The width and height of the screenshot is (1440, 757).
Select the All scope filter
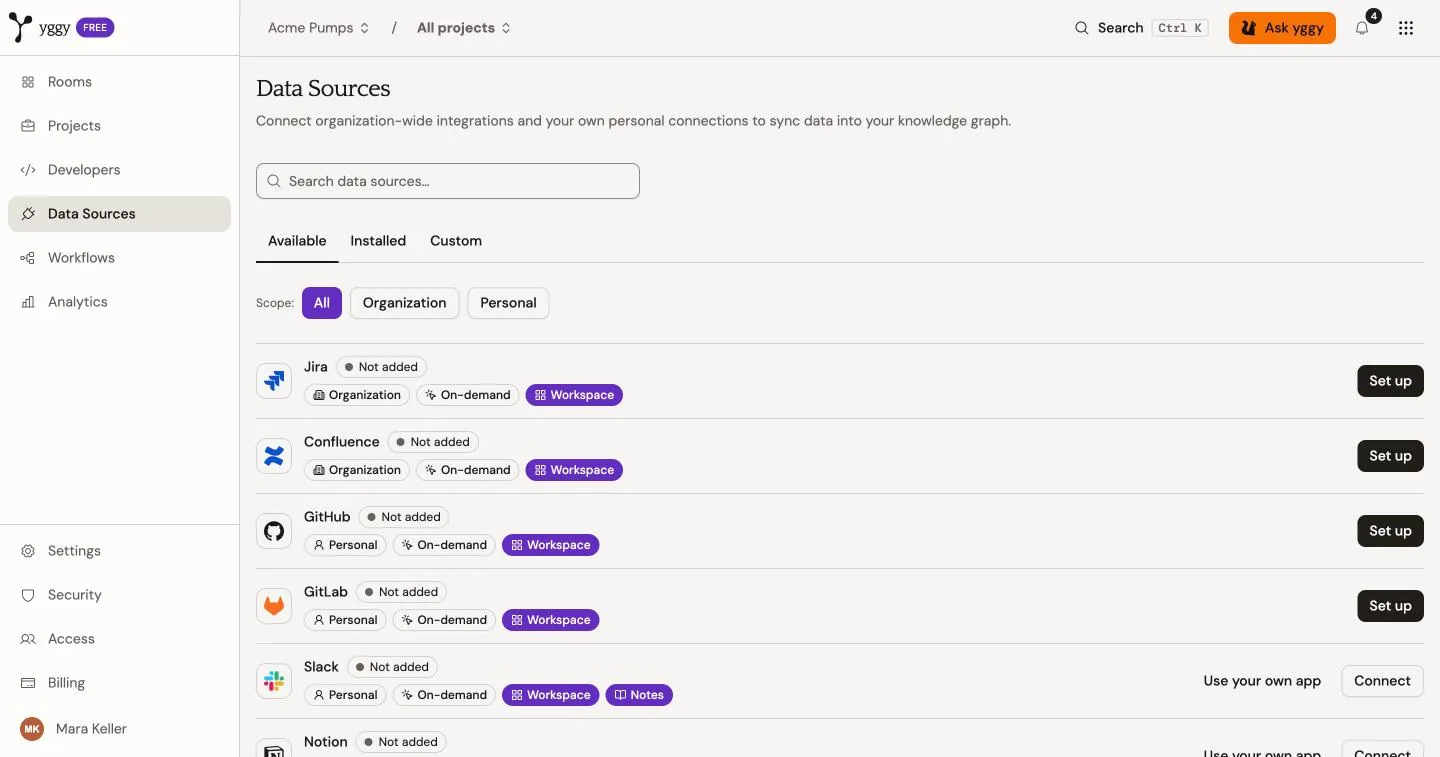[x=322, y=303]
